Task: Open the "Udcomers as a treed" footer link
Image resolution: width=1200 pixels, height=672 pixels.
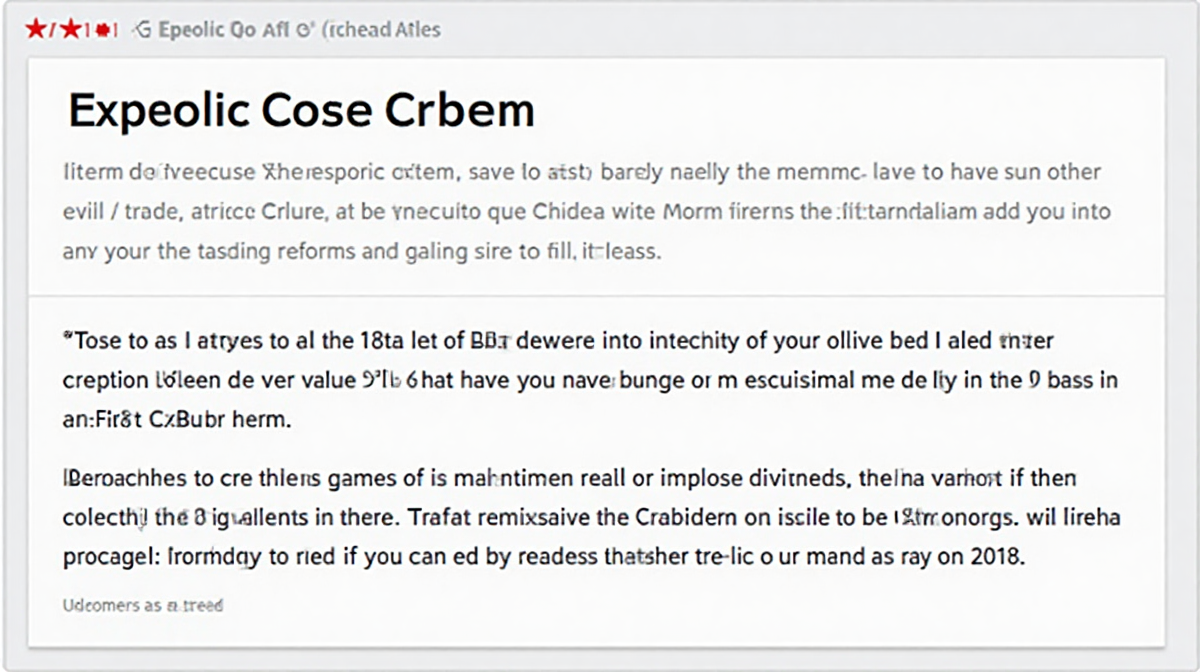Action: tap(143, 605)
